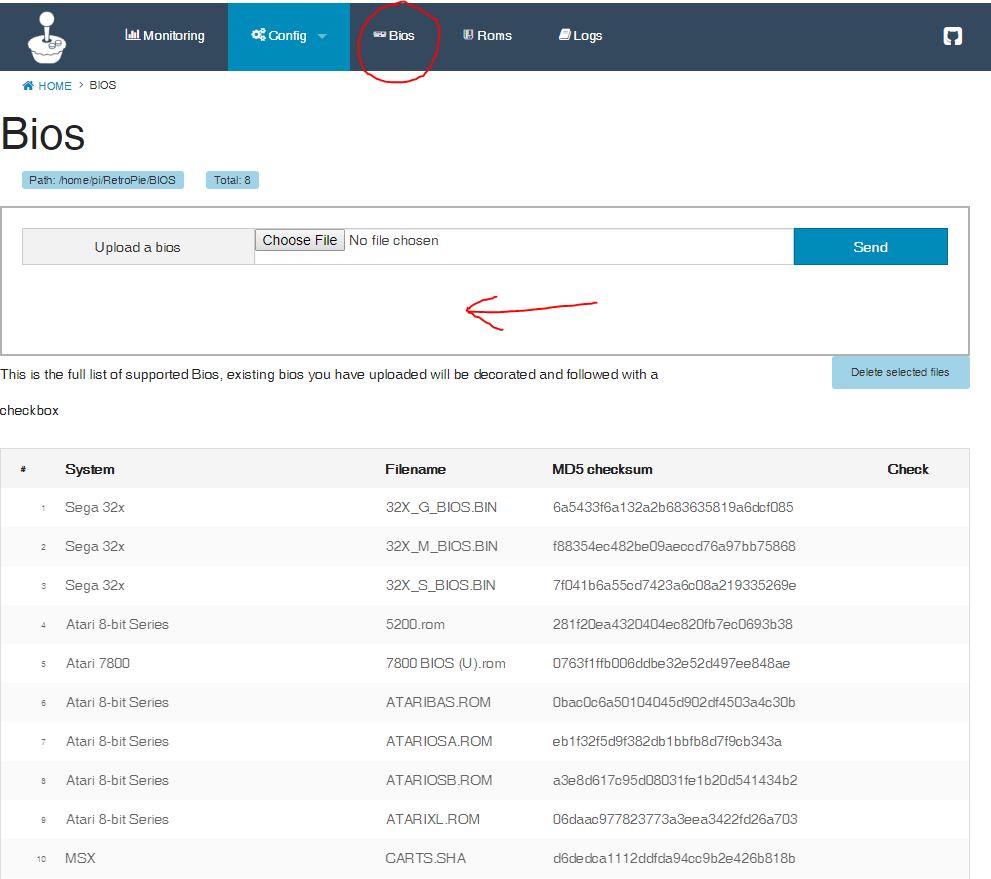This screenshot has height=879, width=991.
Task: Click the icon beside Roms in navbar
Action: [467, 35]
